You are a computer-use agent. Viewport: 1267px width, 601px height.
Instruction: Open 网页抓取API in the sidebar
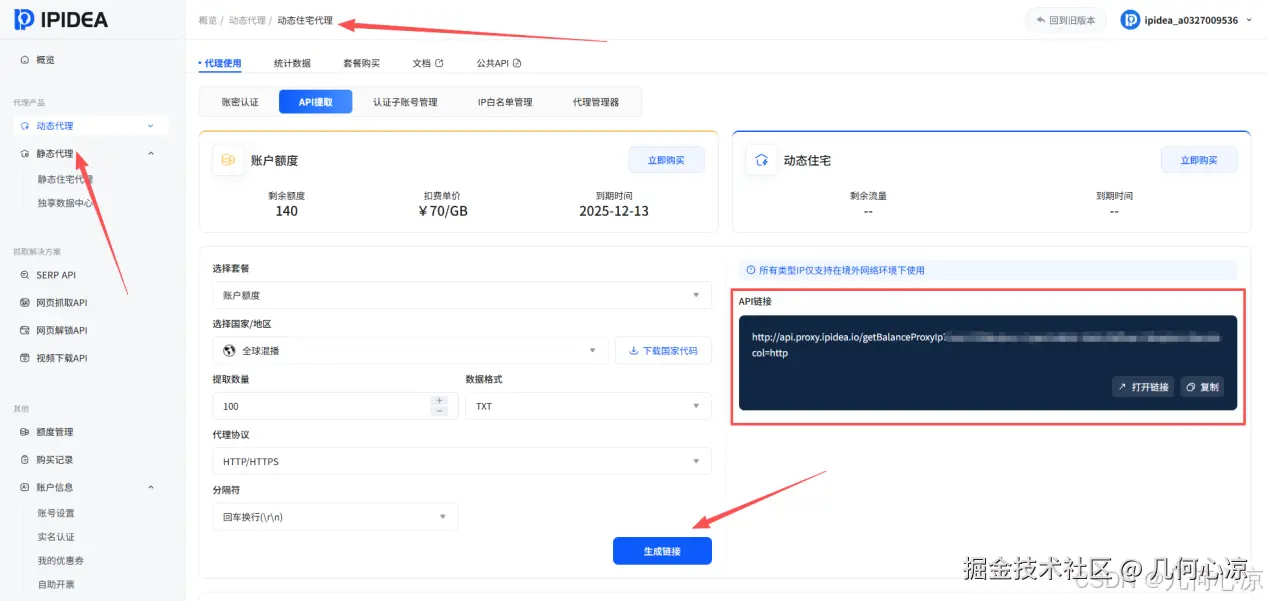pyautogui.click(x=62, y=303)
